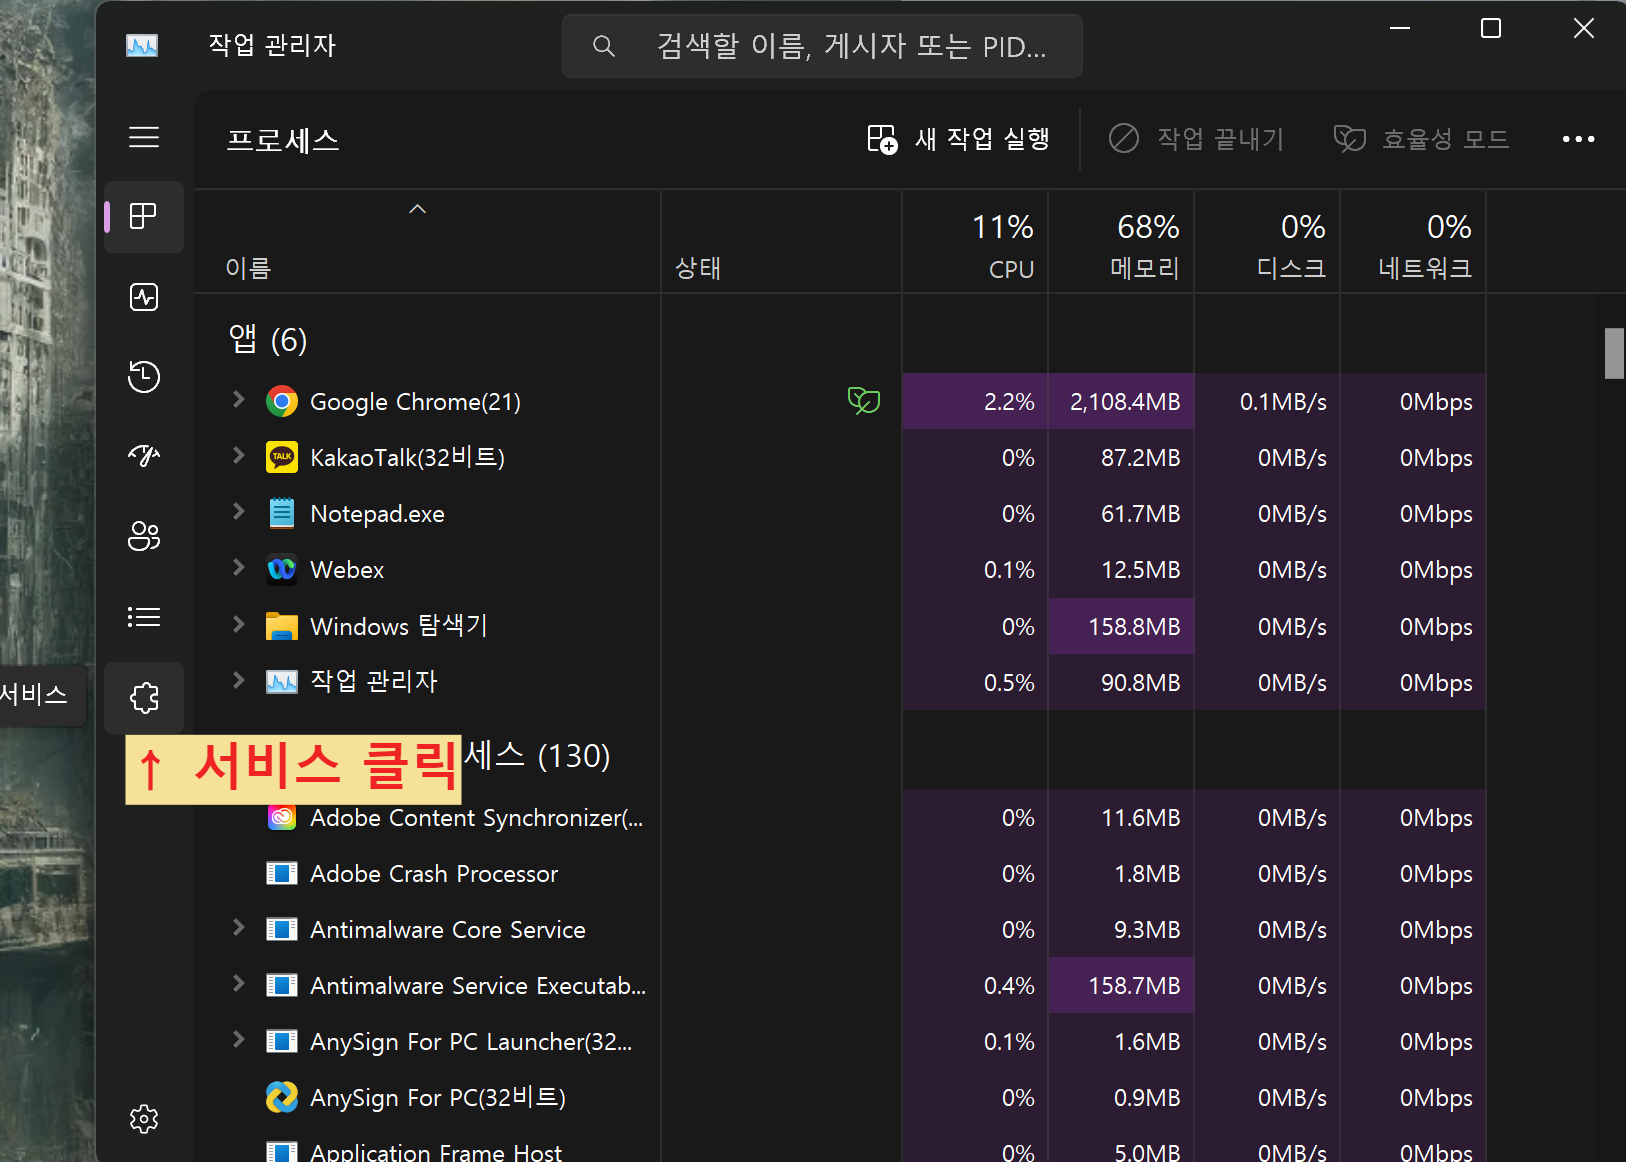The width and height of the screenshot is (1626, 1162).
Task: Click the Services puzzle-piece icon
Action: [144, 697]
